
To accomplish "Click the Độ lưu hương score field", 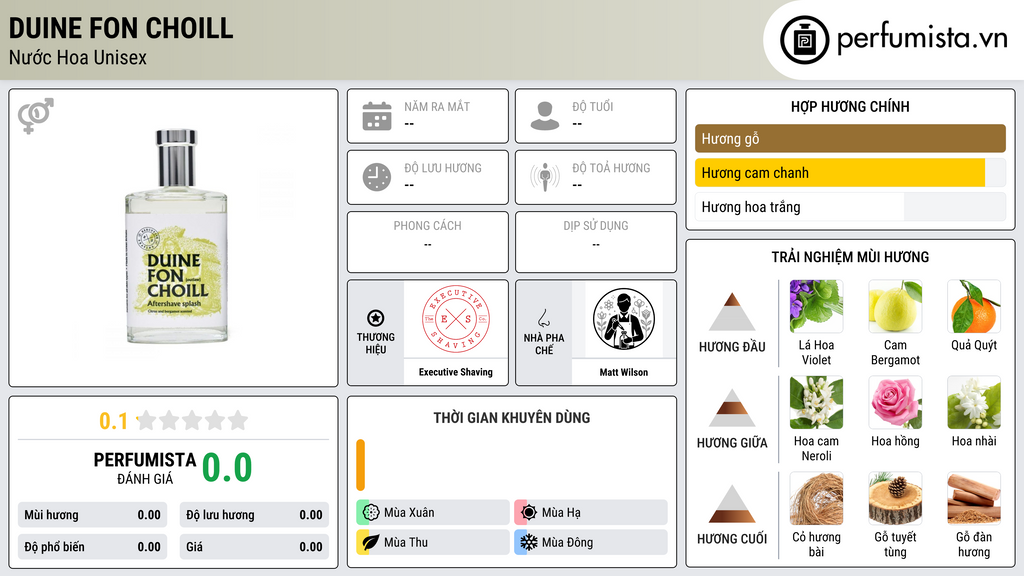I will tap(254, 515).
